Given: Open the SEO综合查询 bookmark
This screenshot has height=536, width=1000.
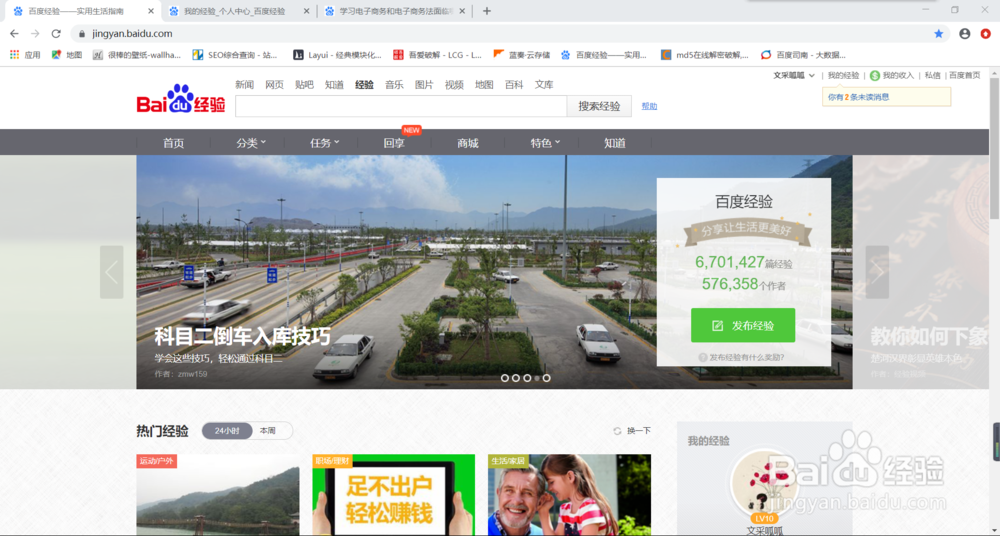Looking at the screenshot, I should pos(235,55).
